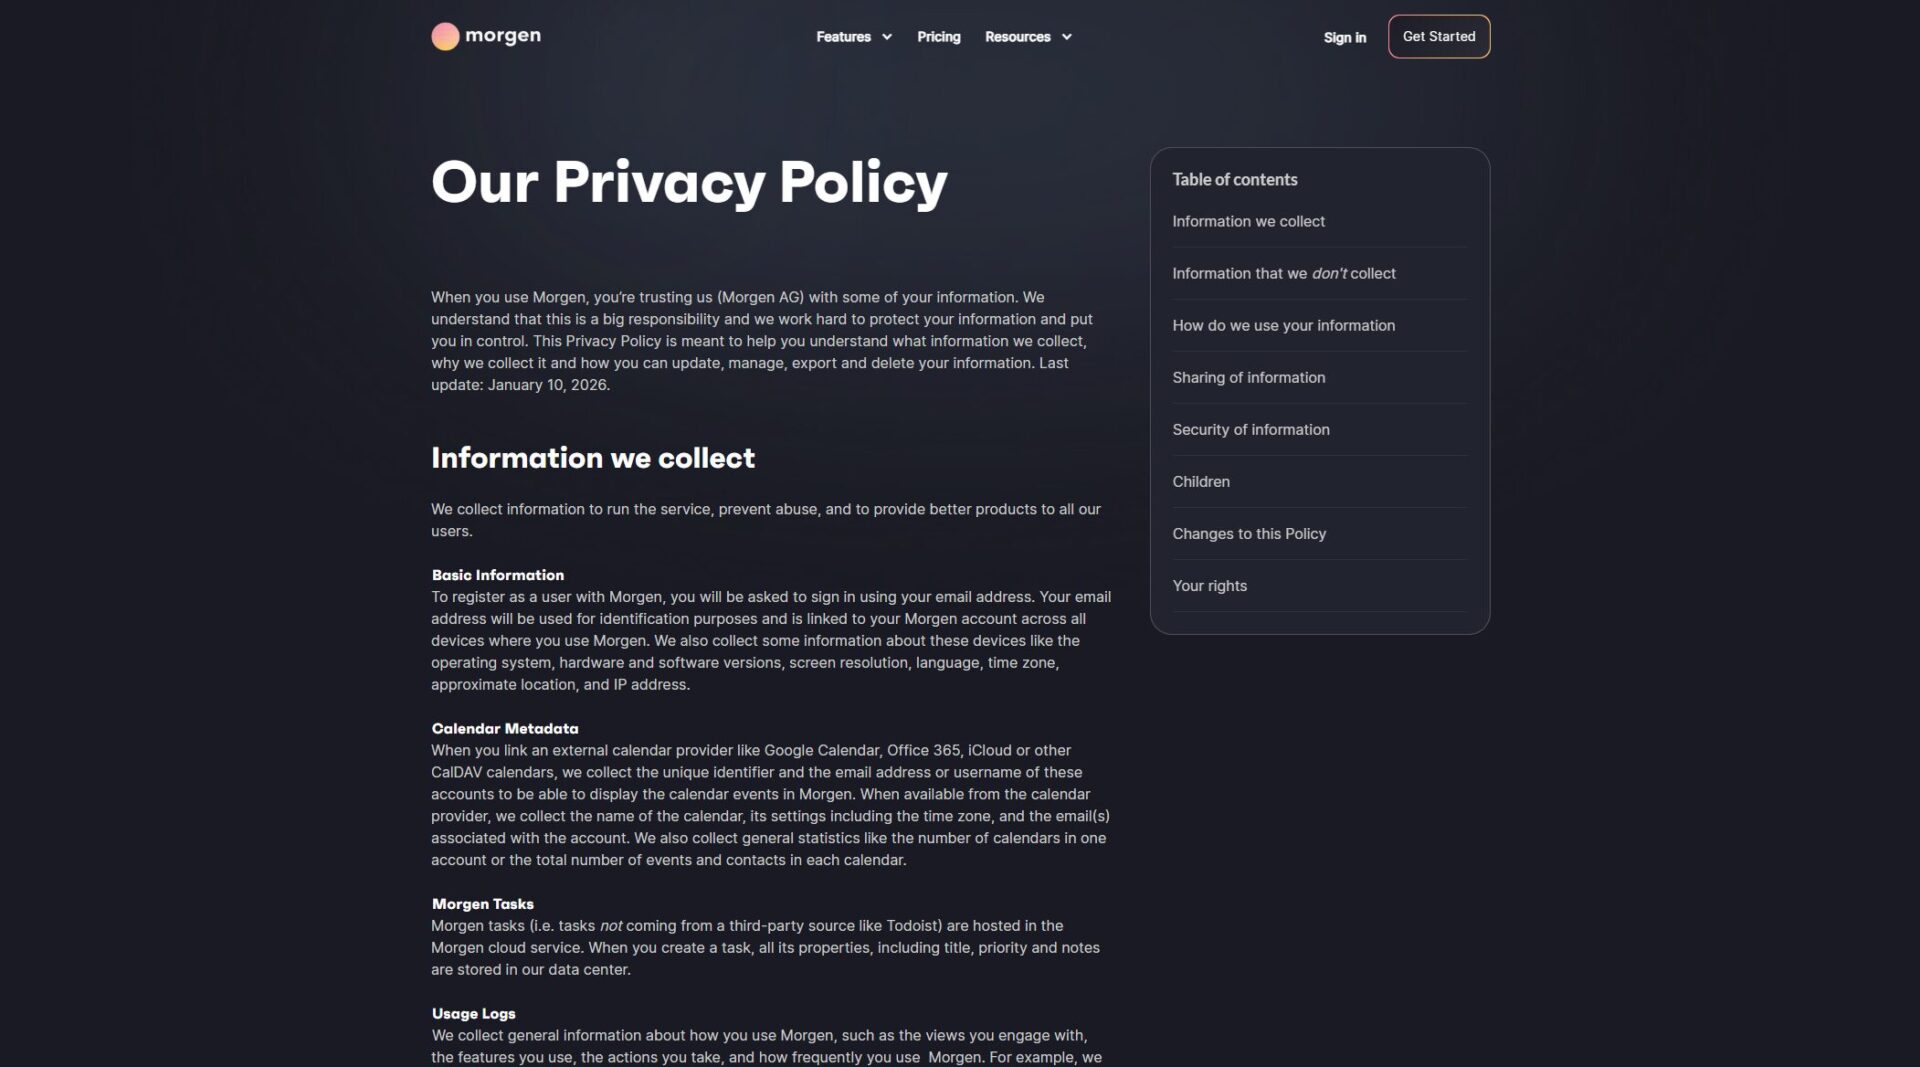
Task: Expand the Resources dropdown chevron
Action: click(x=1067, y=37)
